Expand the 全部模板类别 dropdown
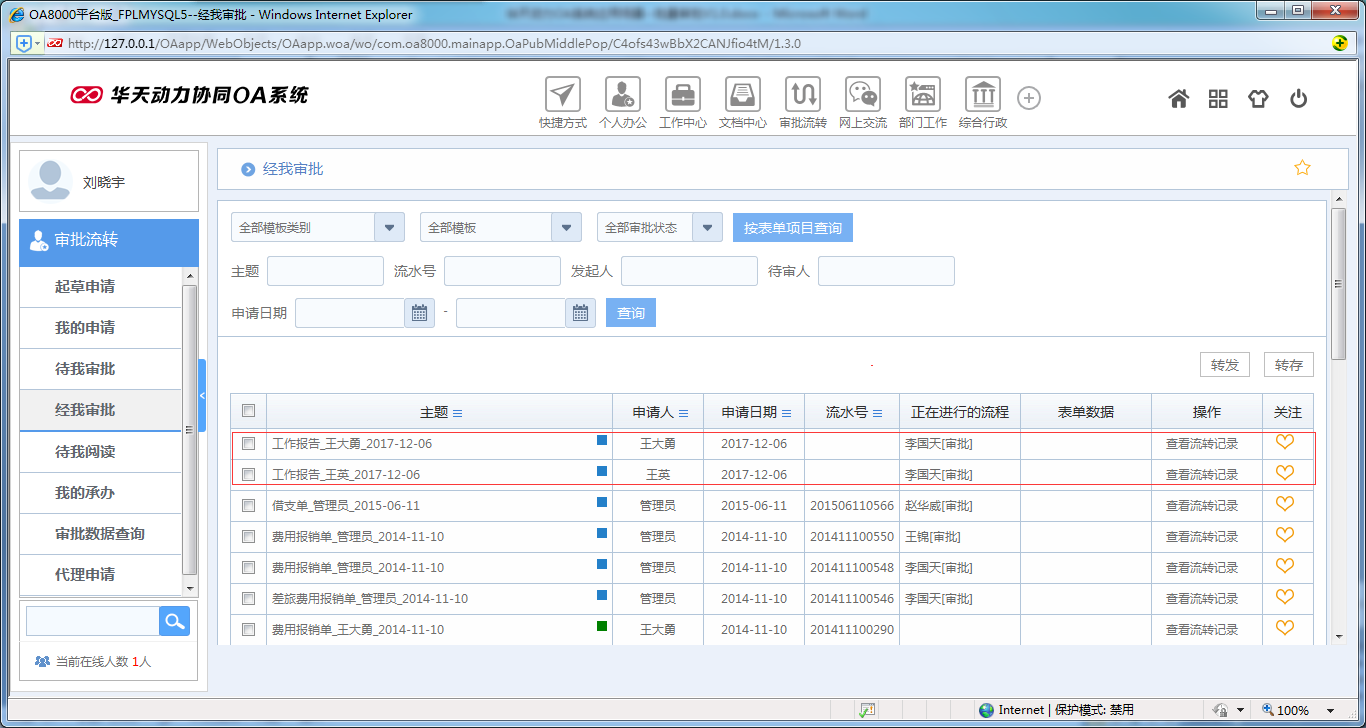The width and height of the screenshot is (1366, 728). point(389,227)
